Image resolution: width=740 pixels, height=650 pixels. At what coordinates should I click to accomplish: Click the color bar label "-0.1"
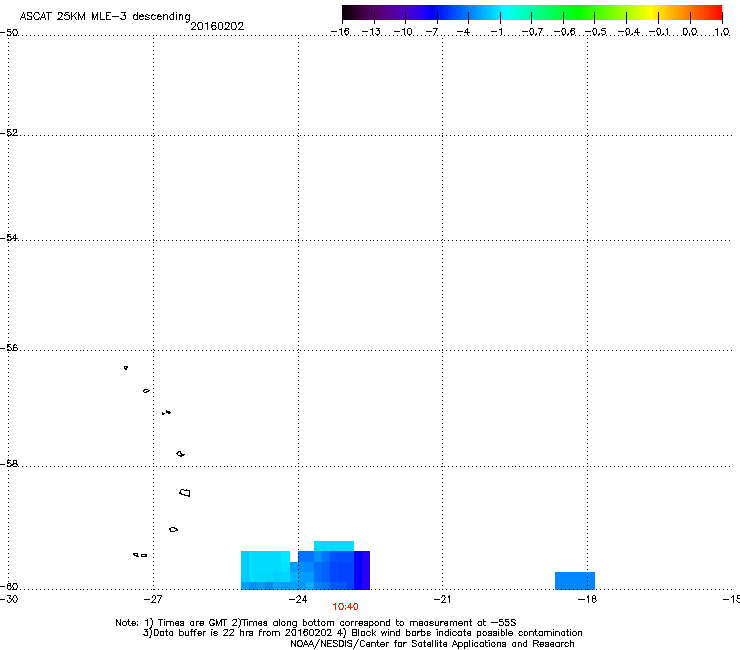[x=659, y=32]
